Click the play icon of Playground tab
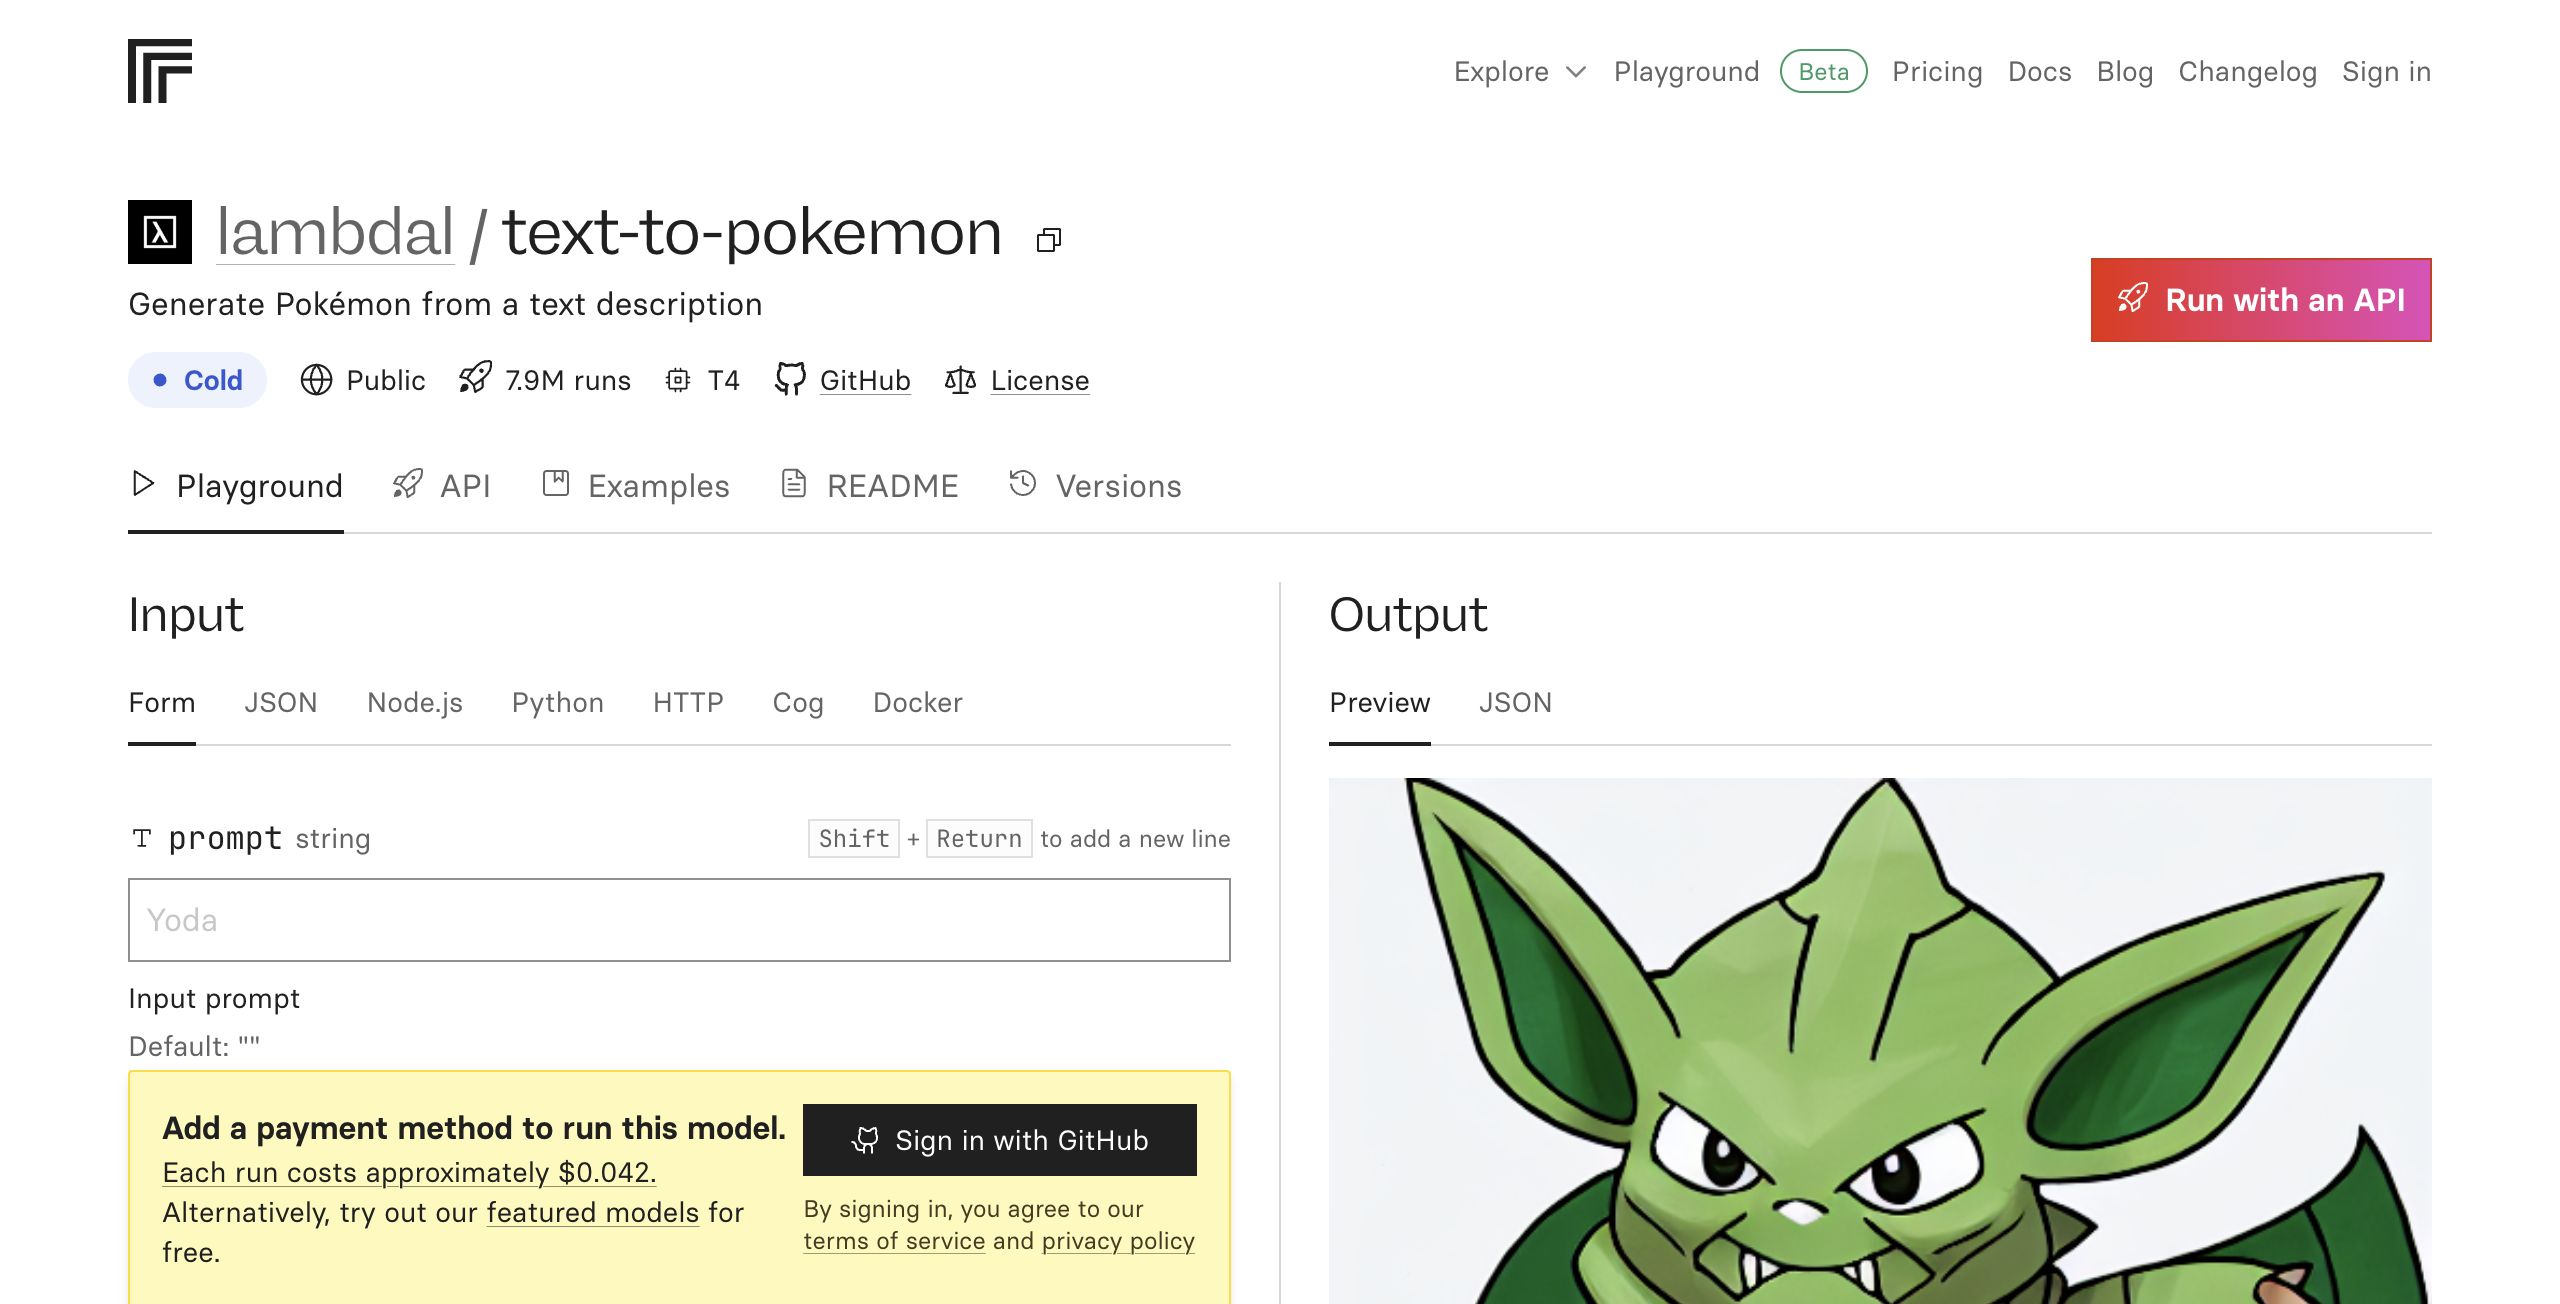This screenshot has width=2560, height=1304. point(143,484)
